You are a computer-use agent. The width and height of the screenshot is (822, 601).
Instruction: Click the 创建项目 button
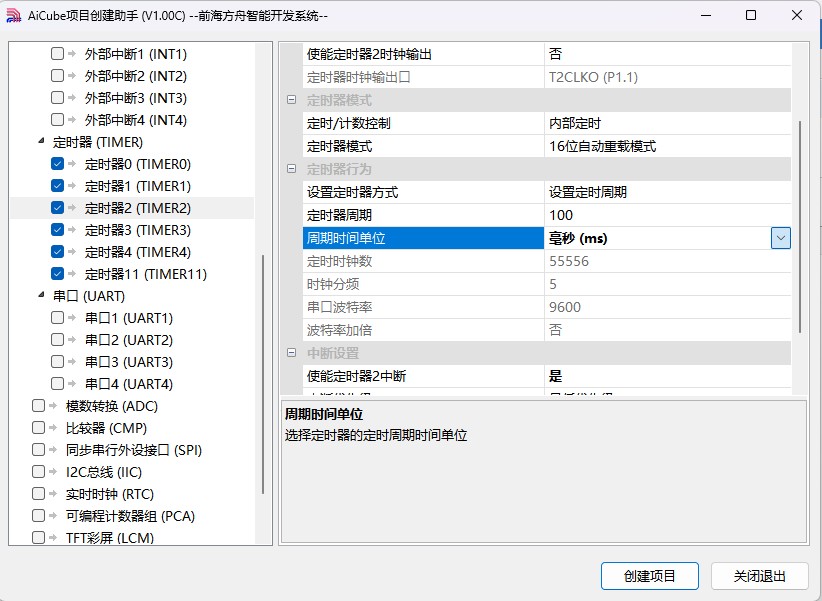pyautogui.click(x=650, y=576)
